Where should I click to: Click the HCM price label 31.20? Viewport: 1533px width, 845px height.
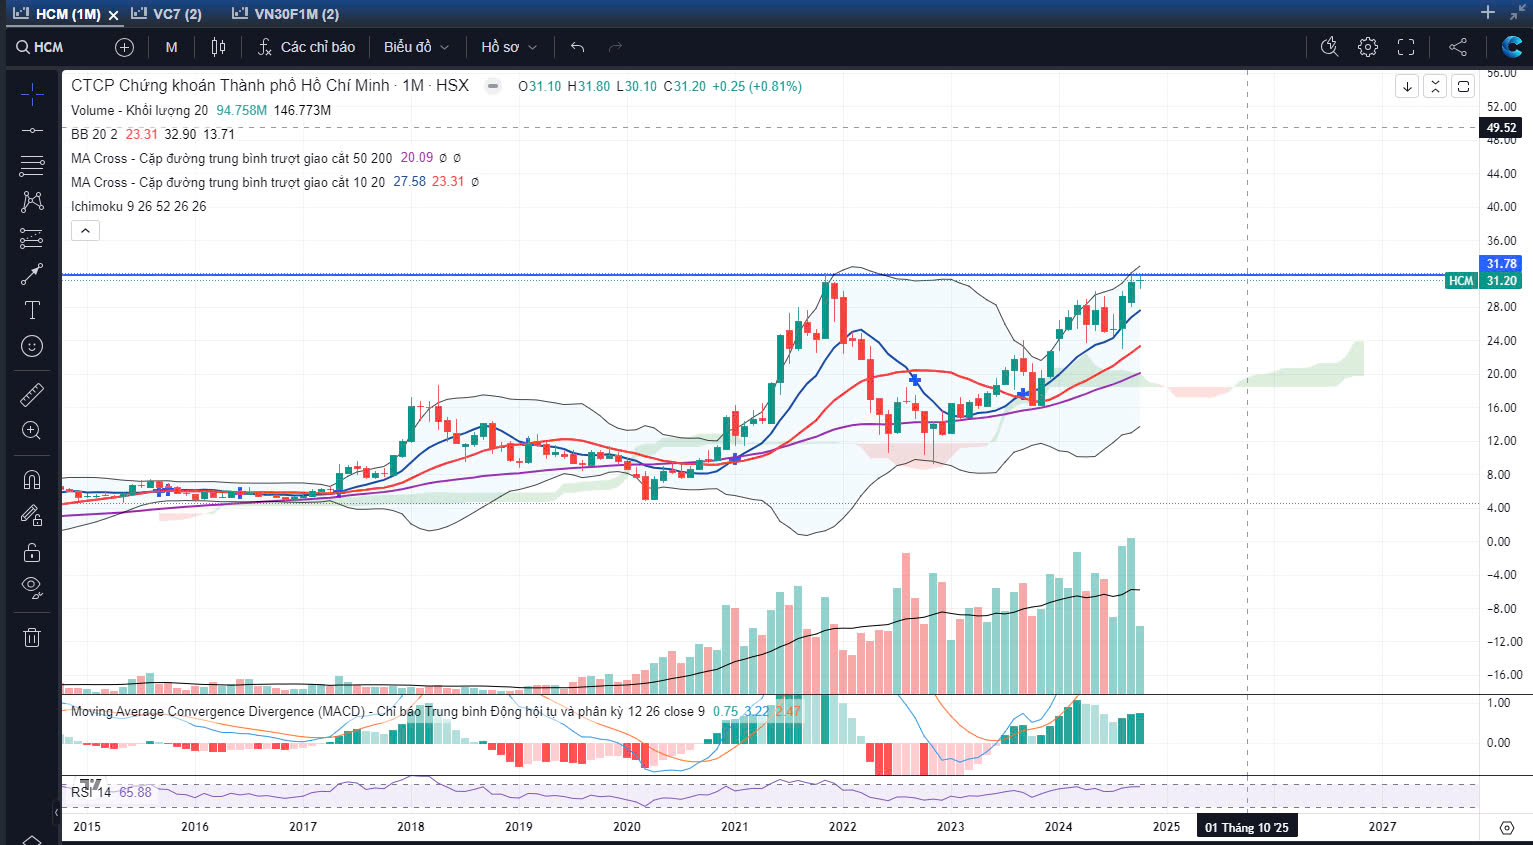point(1483,281)
